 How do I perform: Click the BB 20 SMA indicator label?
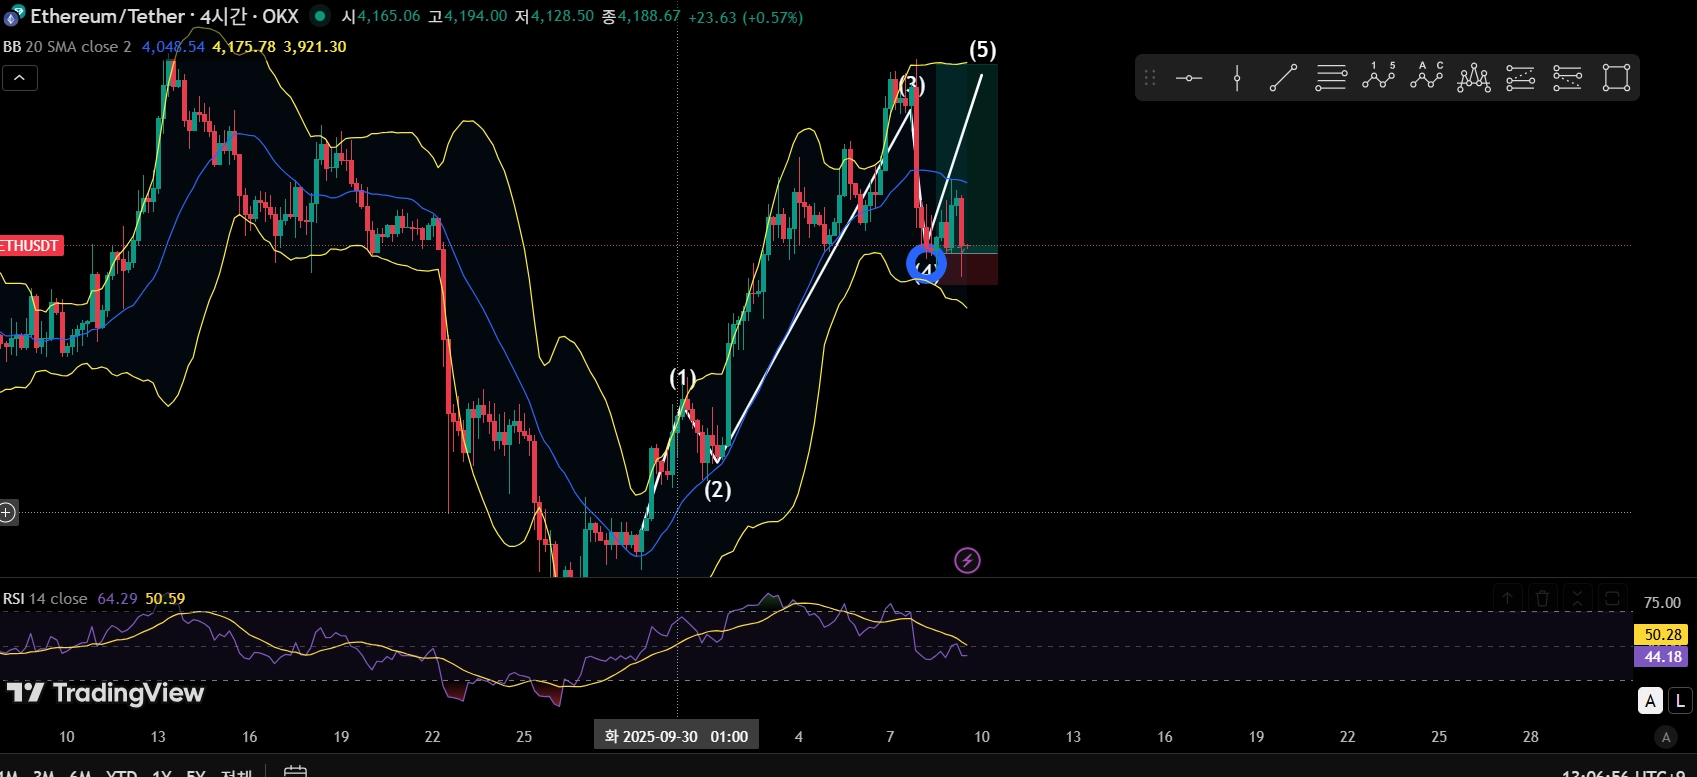pos(67,47)
